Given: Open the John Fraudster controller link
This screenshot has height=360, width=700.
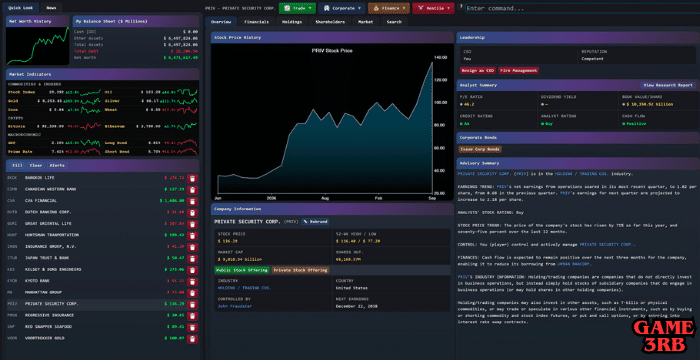Looking at the screenshot, I should click(235, 306).
